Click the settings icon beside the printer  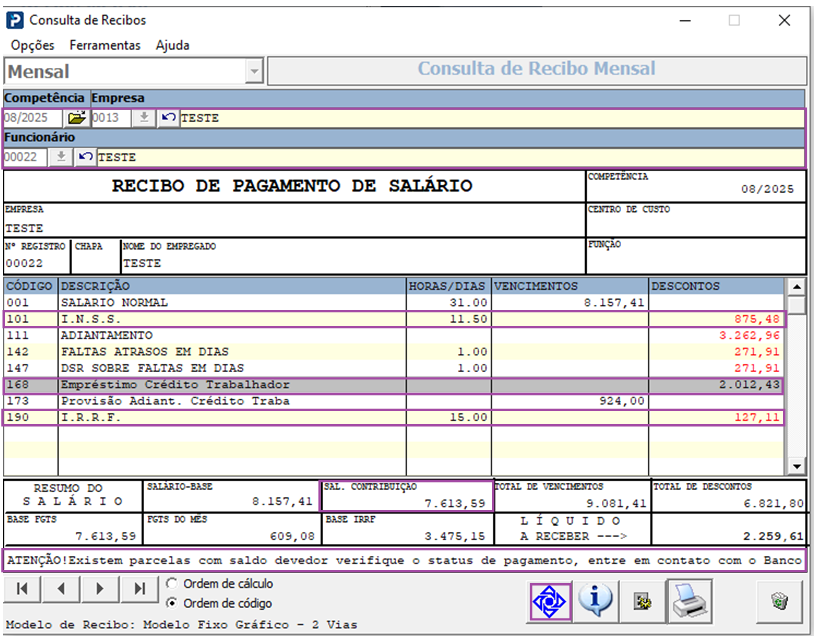point(643,601)
